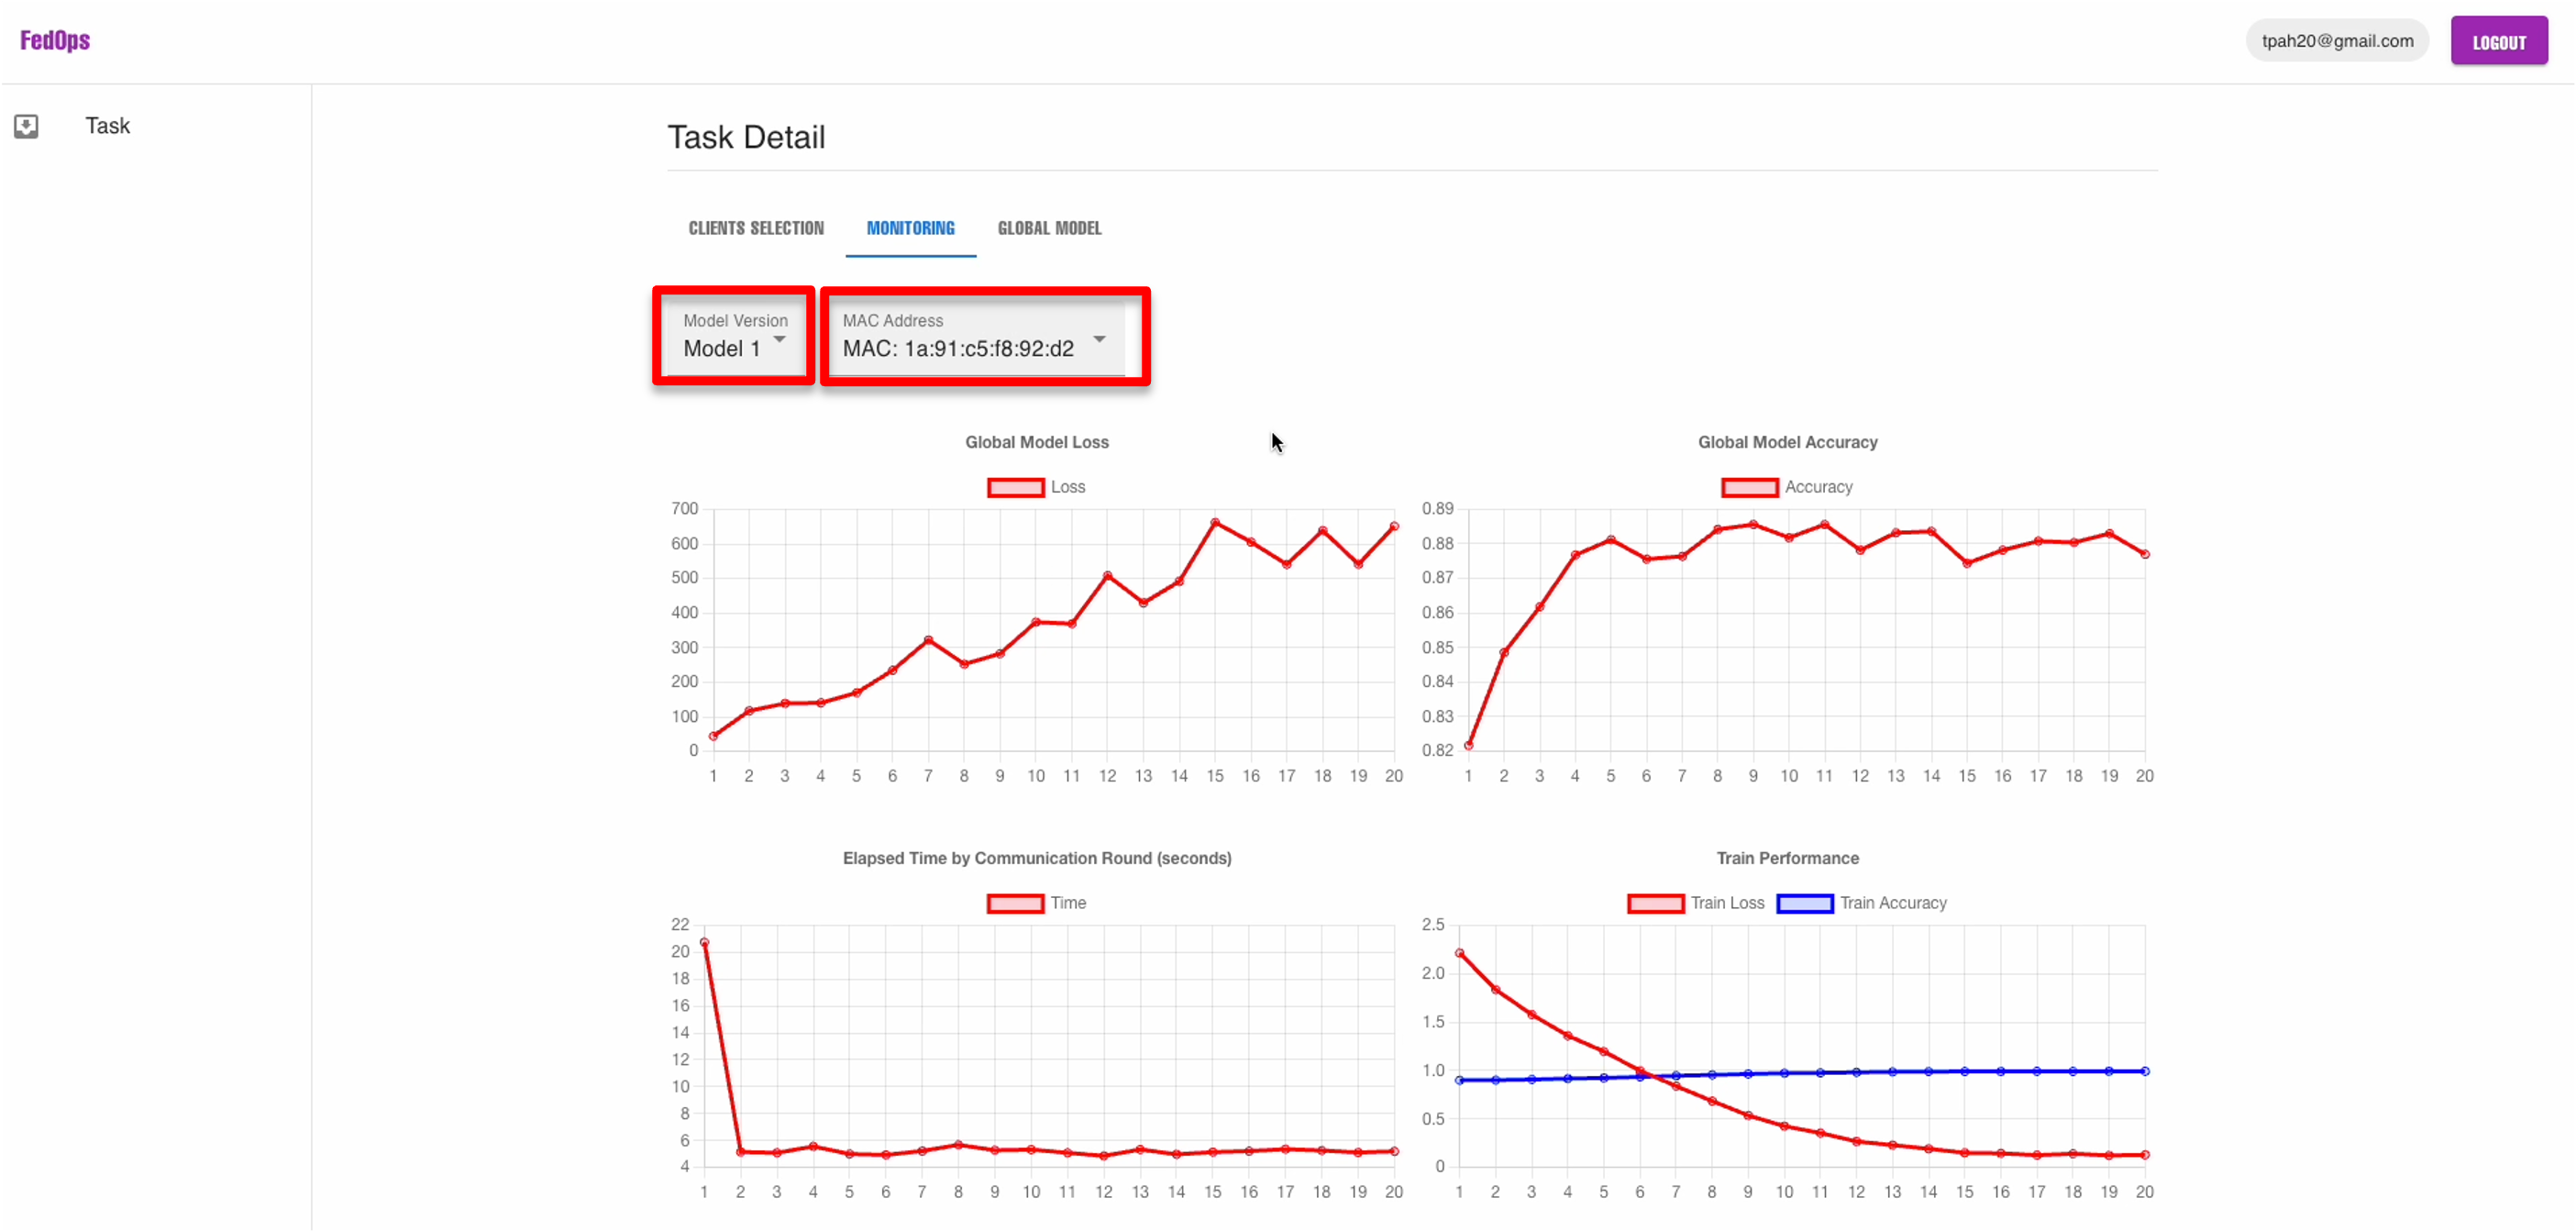Image resolution: width=2576 pixels, height=1231 pixels.
Task: Click the LOGOUT button
Action: click(2498, 41)
